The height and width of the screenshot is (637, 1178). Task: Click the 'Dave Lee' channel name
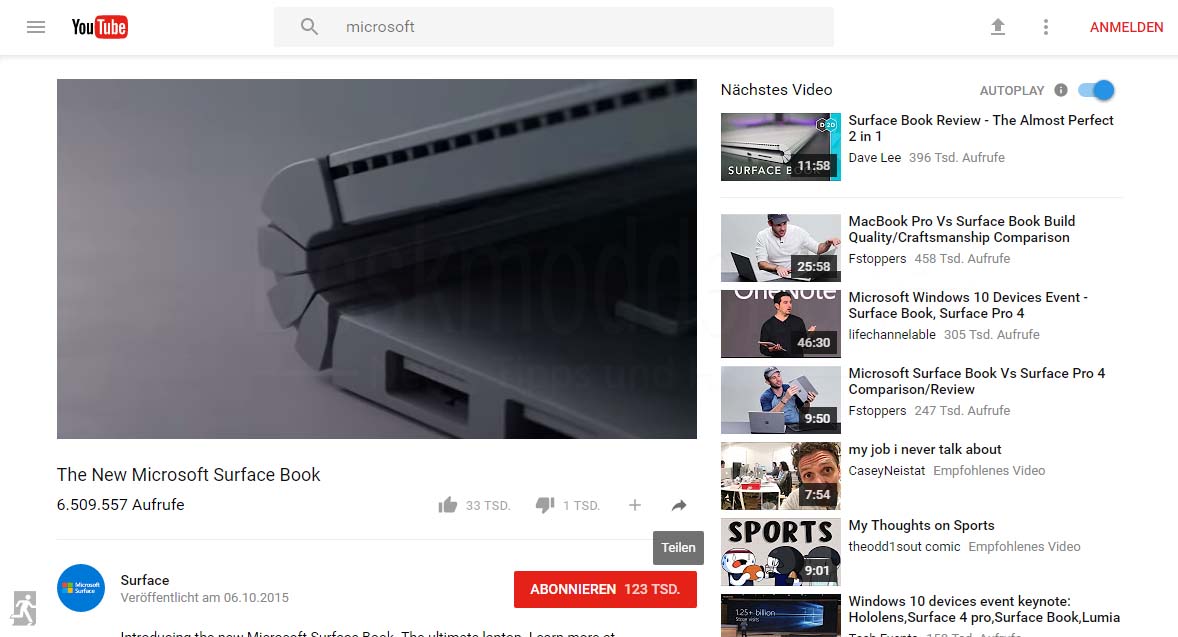coord(874,158)
